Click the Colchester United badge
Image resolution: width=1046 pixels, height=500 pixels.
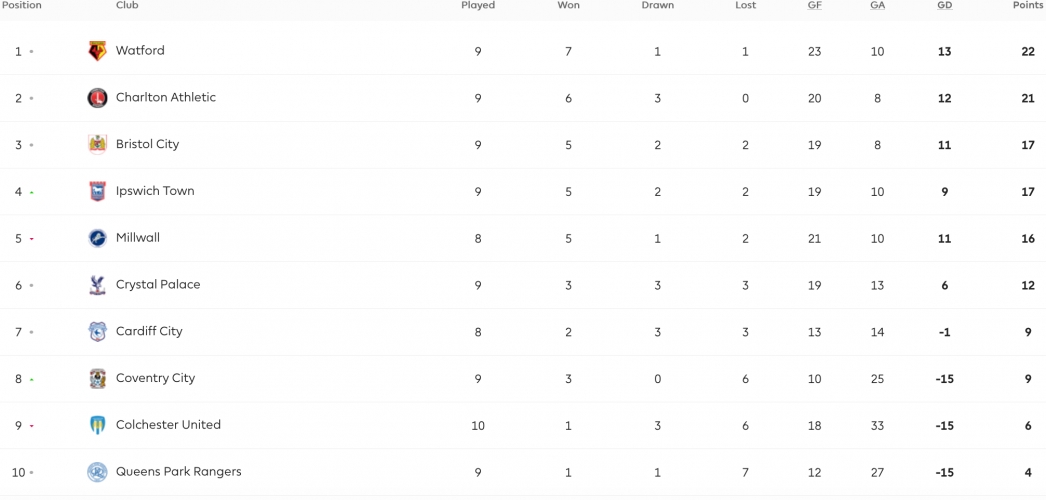click(x=97, y=425)
